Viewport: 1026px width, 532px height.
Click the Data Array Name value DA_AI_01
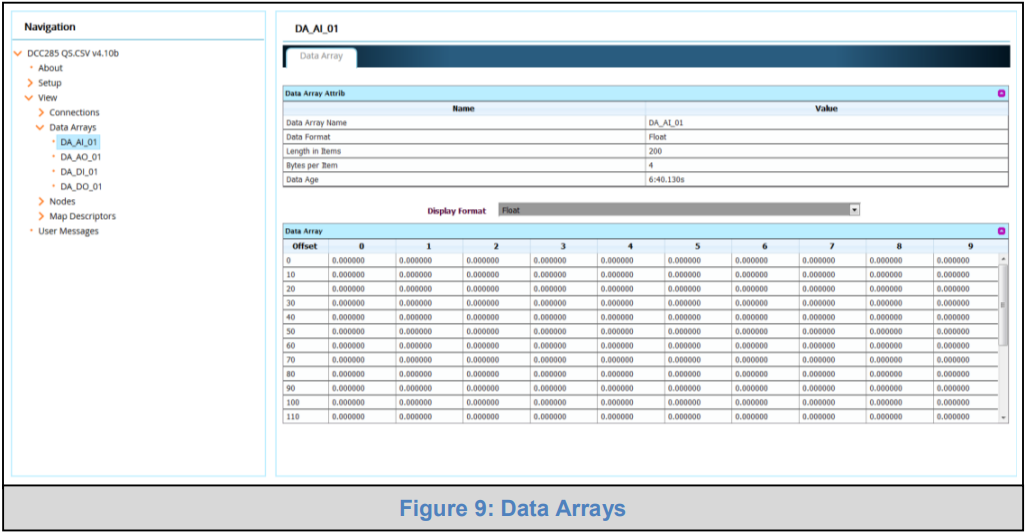point(666,123)
